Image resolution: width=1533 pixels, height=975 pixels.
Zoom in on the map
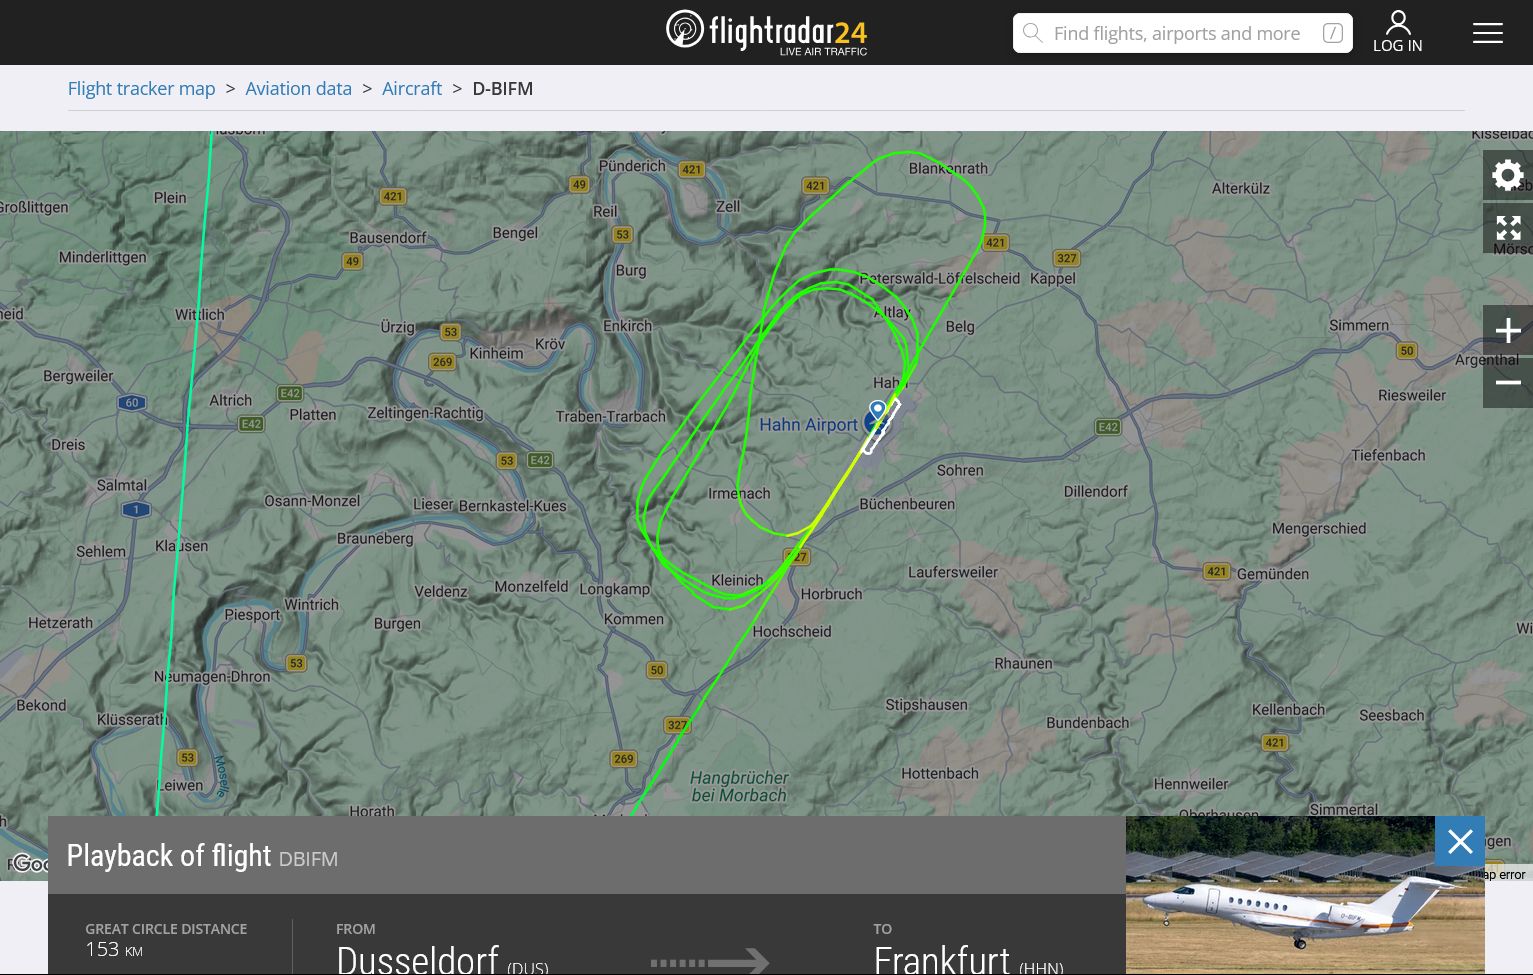(1508, 330)
